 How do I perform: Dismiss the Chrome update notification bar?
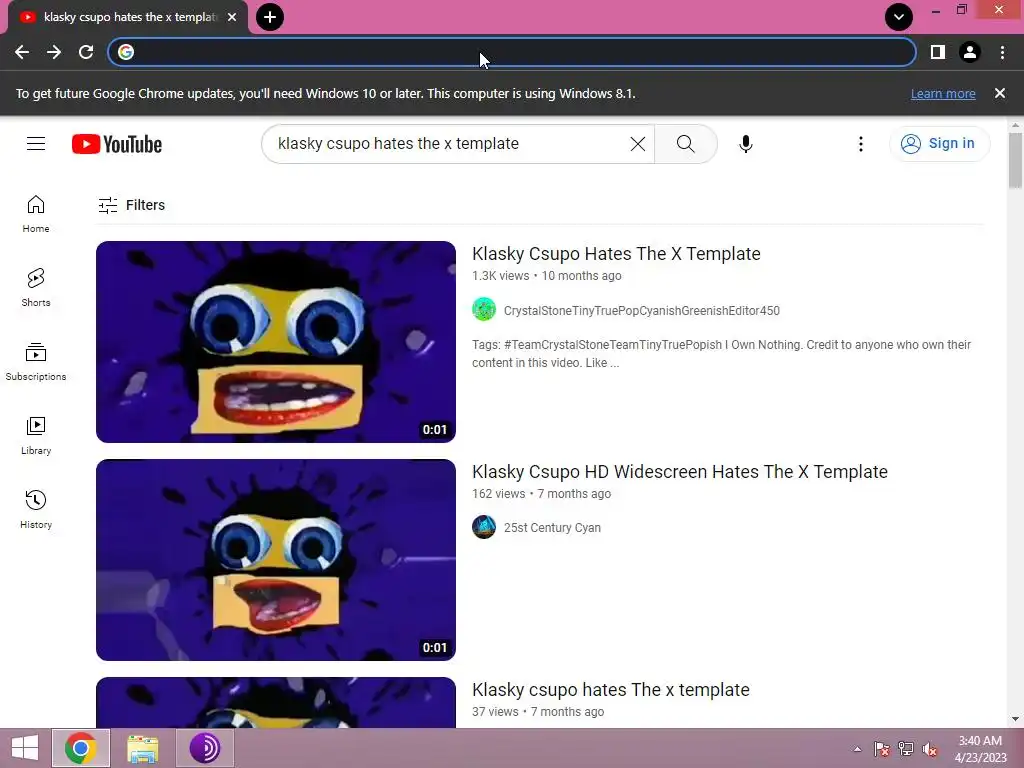pos(1000,93)
